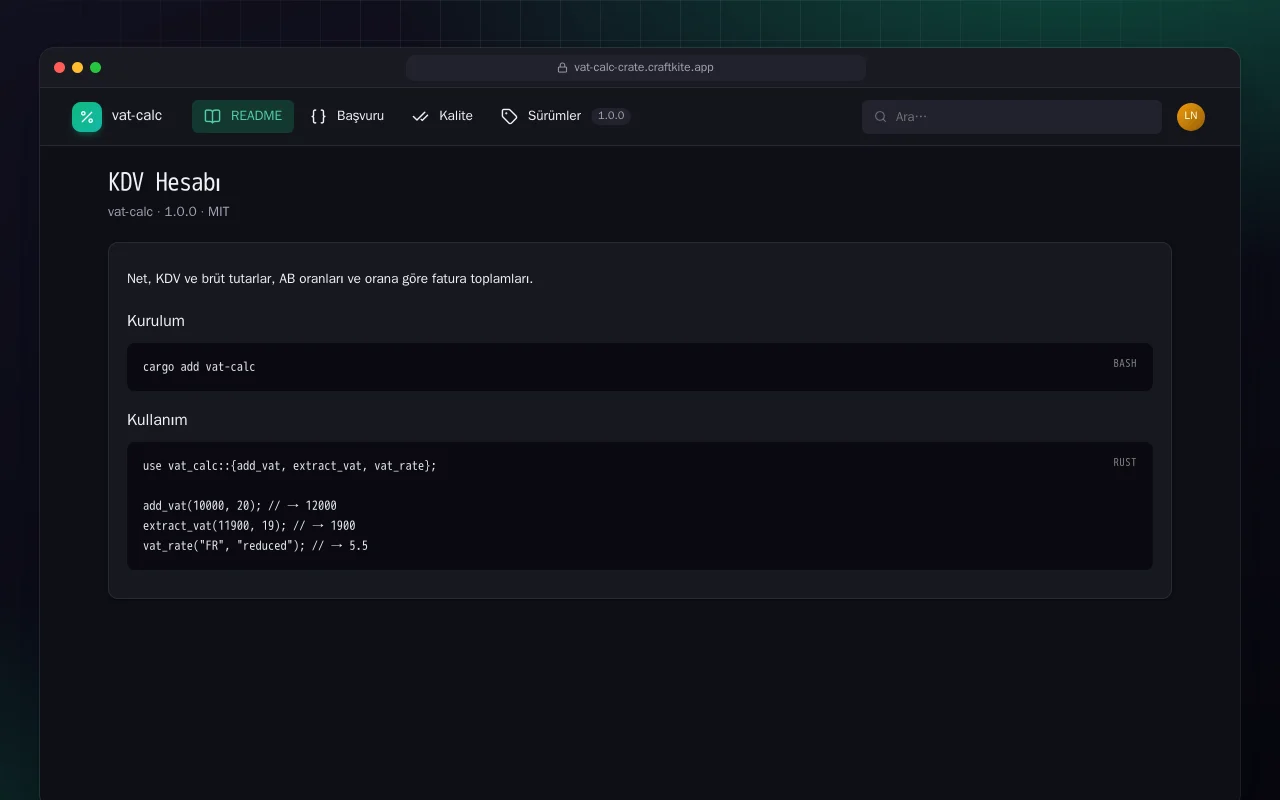This screenshot has height=800, width=1280.
Task: Click the 1.0.0 version badge
Action: [x=611, y=116]
